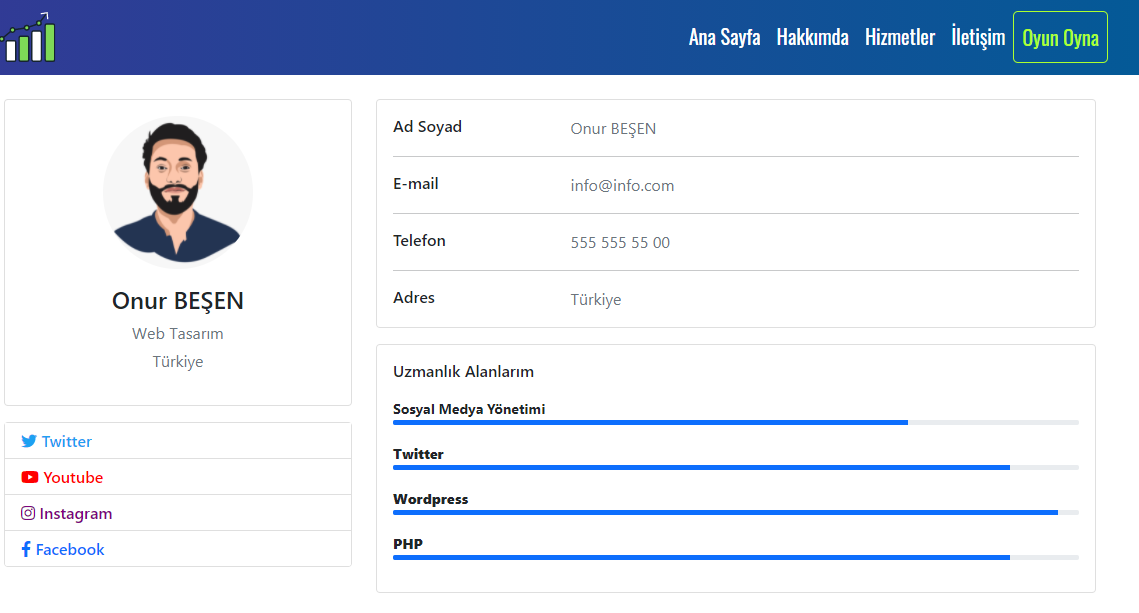The height and width of the screenshot is (613, 1139).
Task: Click the Facebook f icon
Action: tap(26, 549)
